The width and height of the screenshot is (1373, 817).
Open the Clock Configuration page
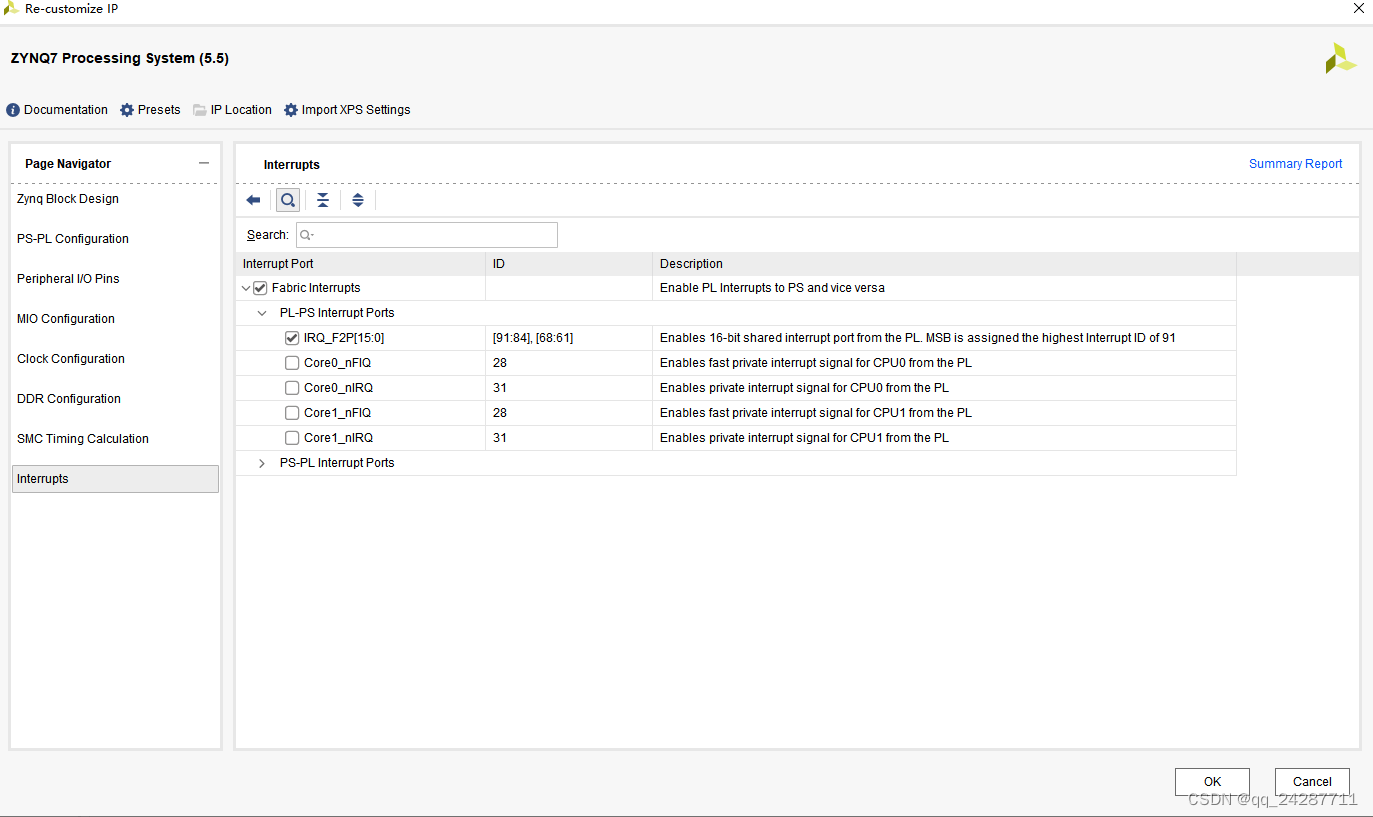point(71,359)
